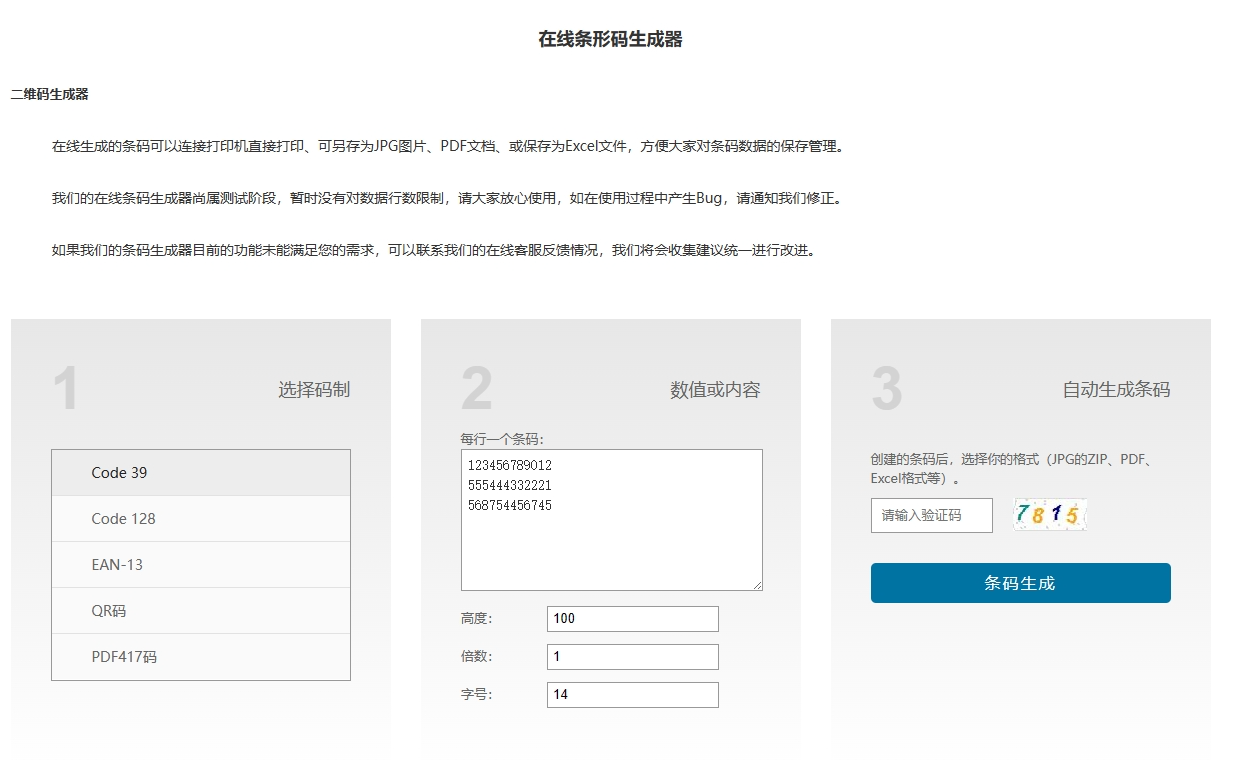
Task: Choose Code 128 from the code list
Action: tap(200, 519)
